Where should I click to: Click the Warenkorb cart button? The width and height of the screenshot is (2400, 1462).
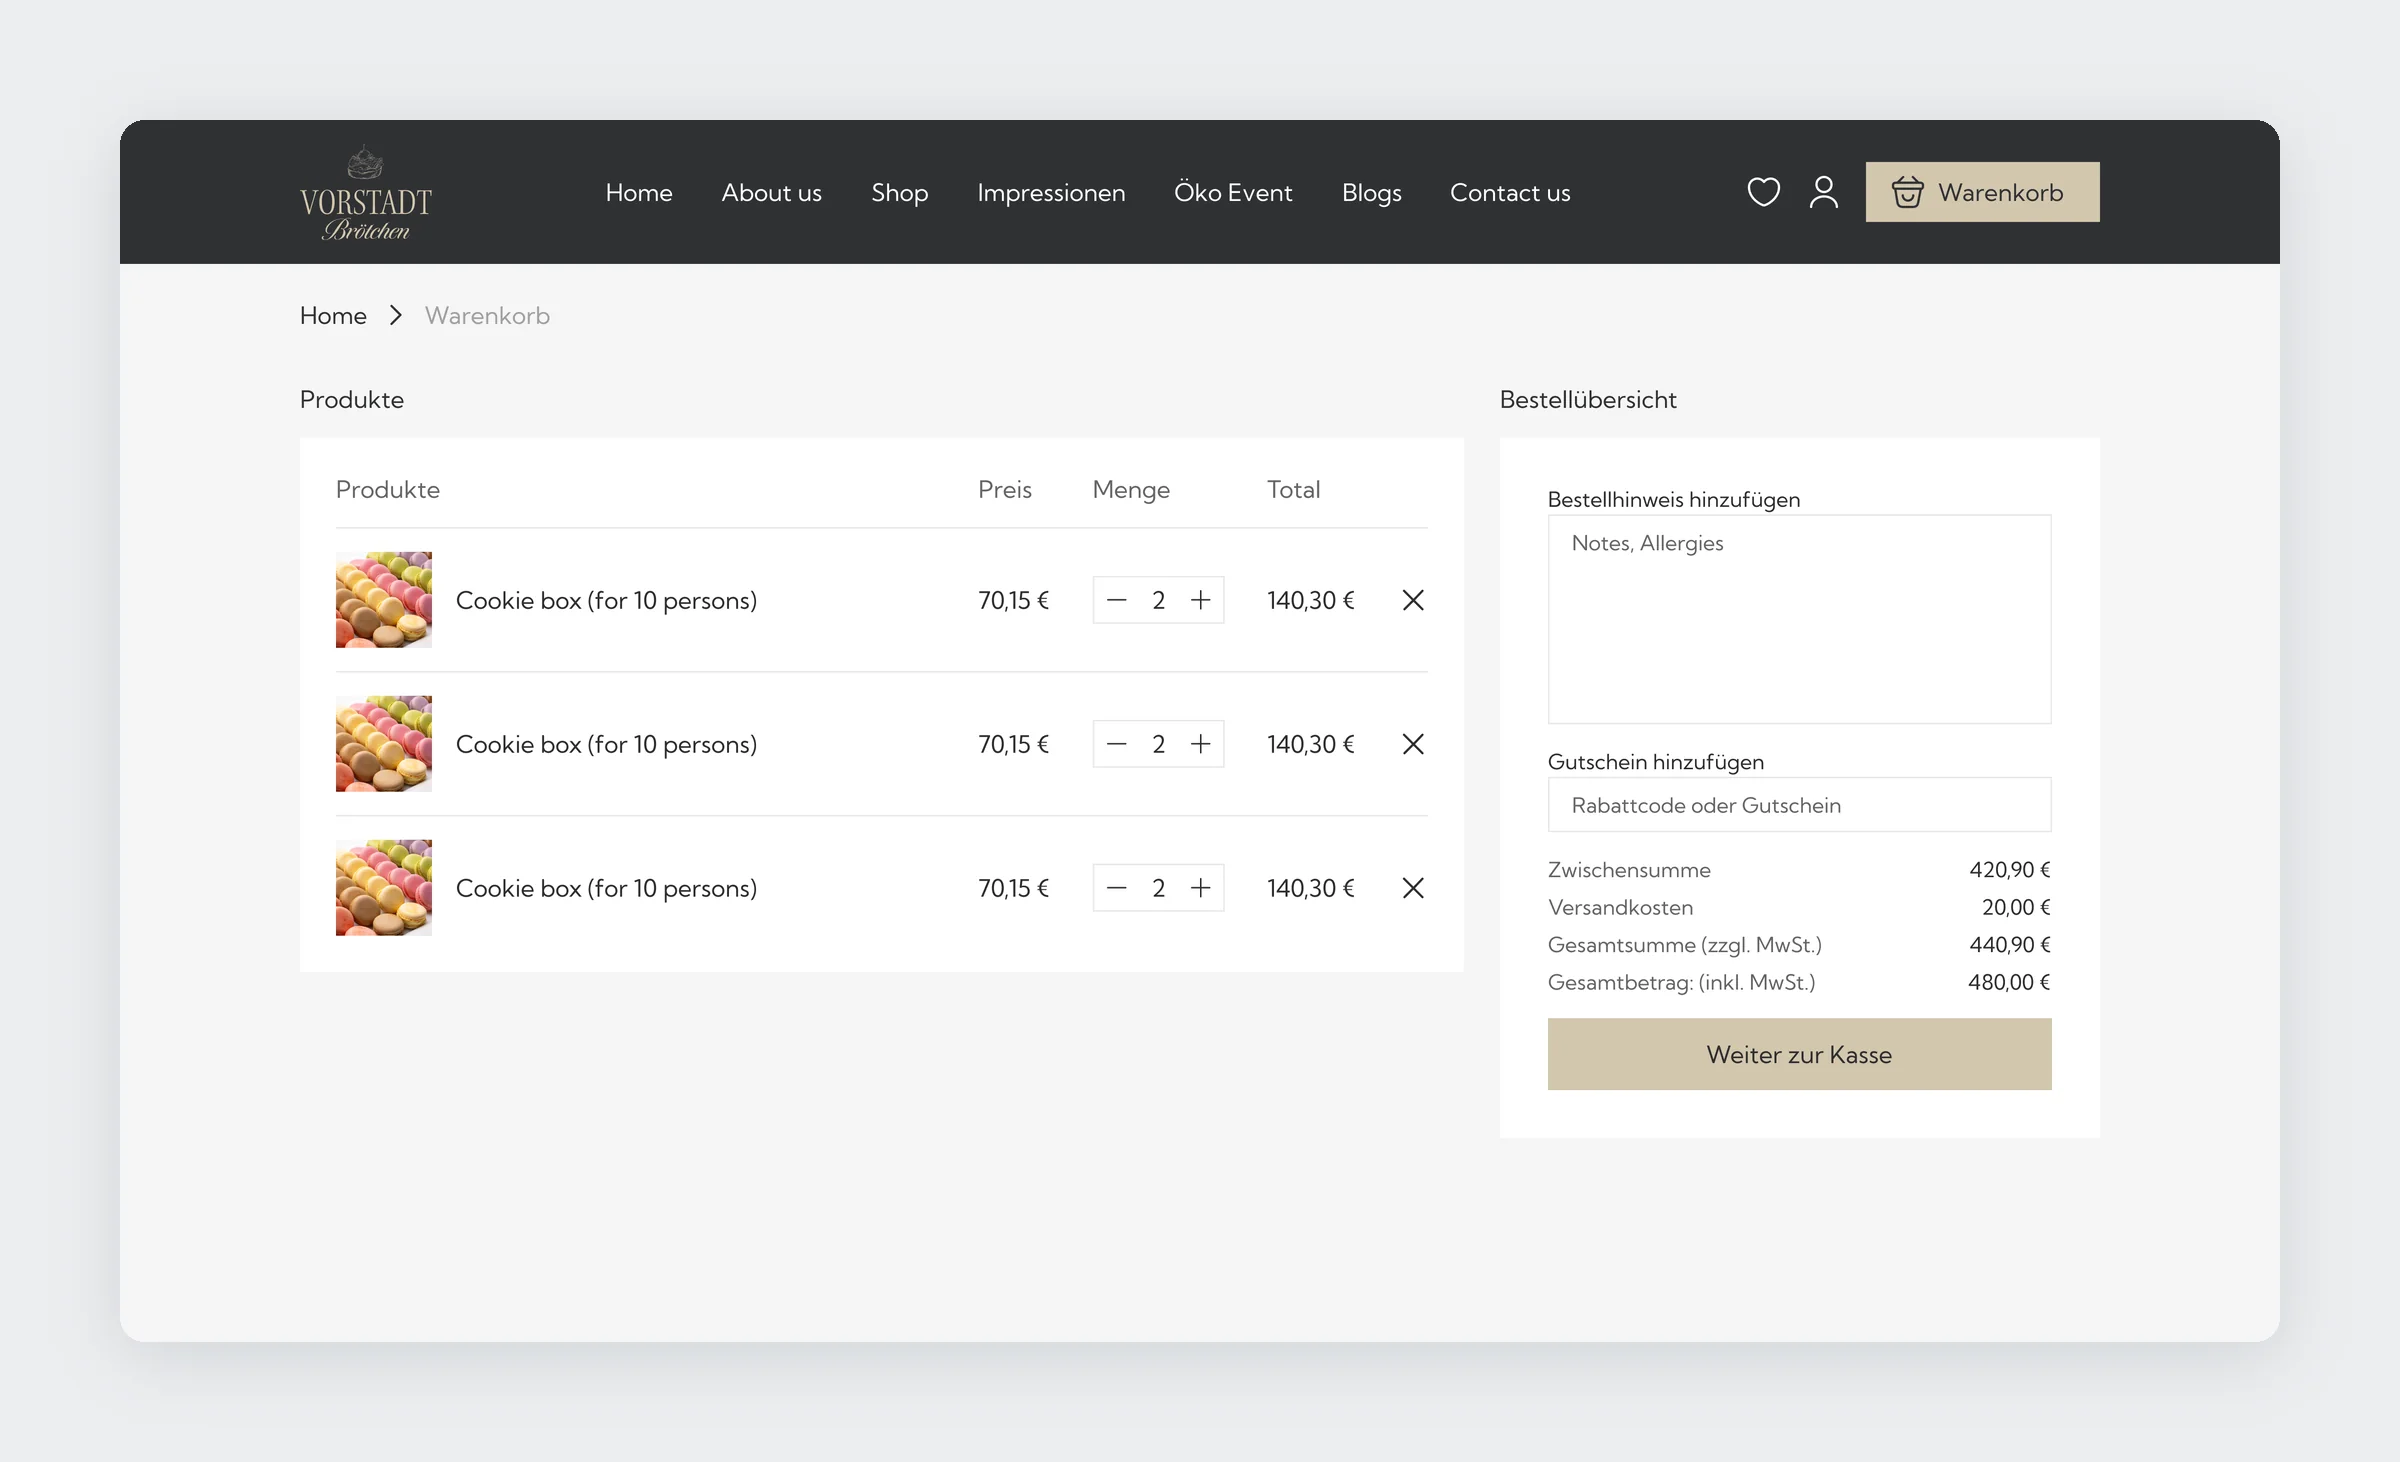(x=1982, y=192)
